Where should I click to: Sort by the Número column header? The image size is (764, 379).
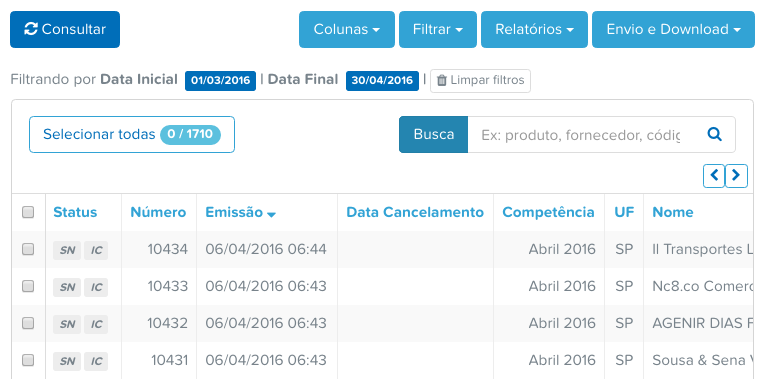(x=158, y=212)
